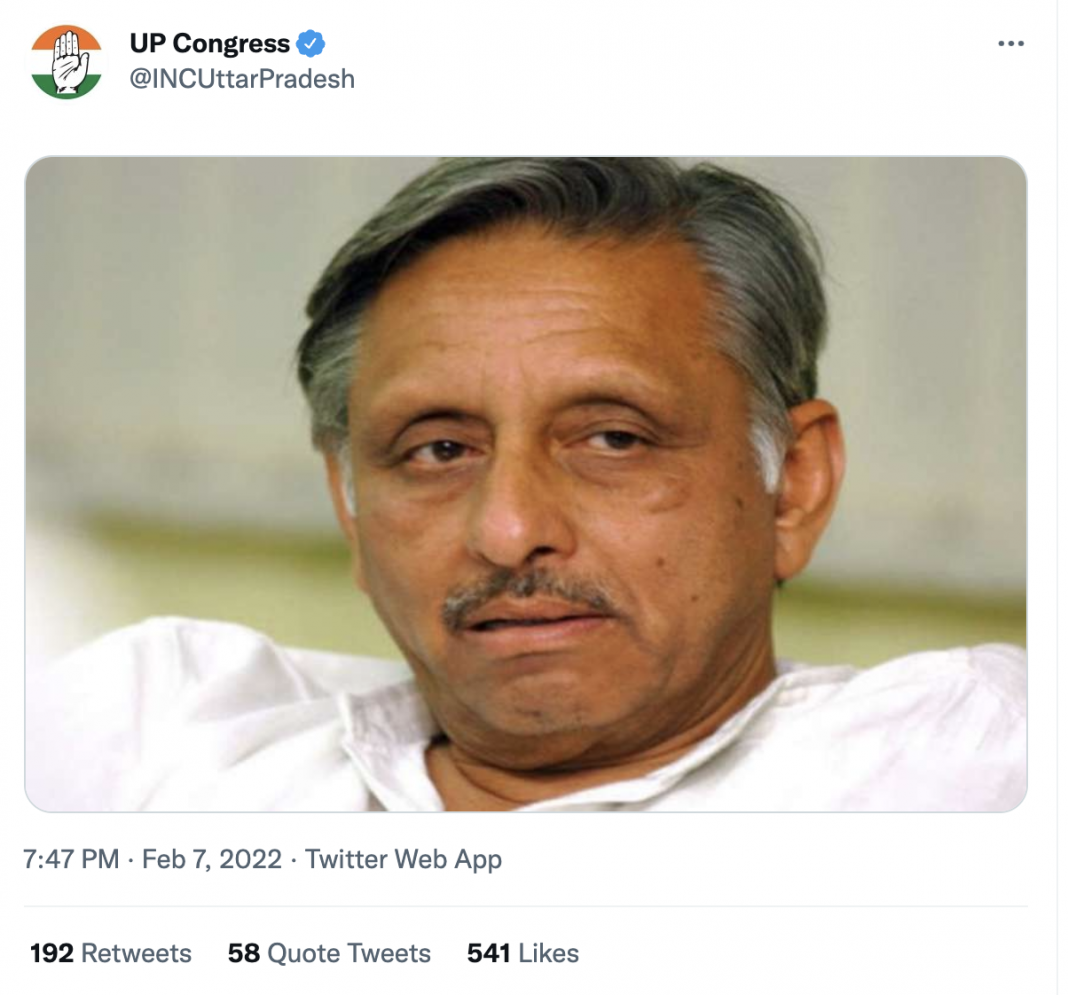Click the 192 retweet count number
1068x995 pixels.
click(x=52, y=953)
